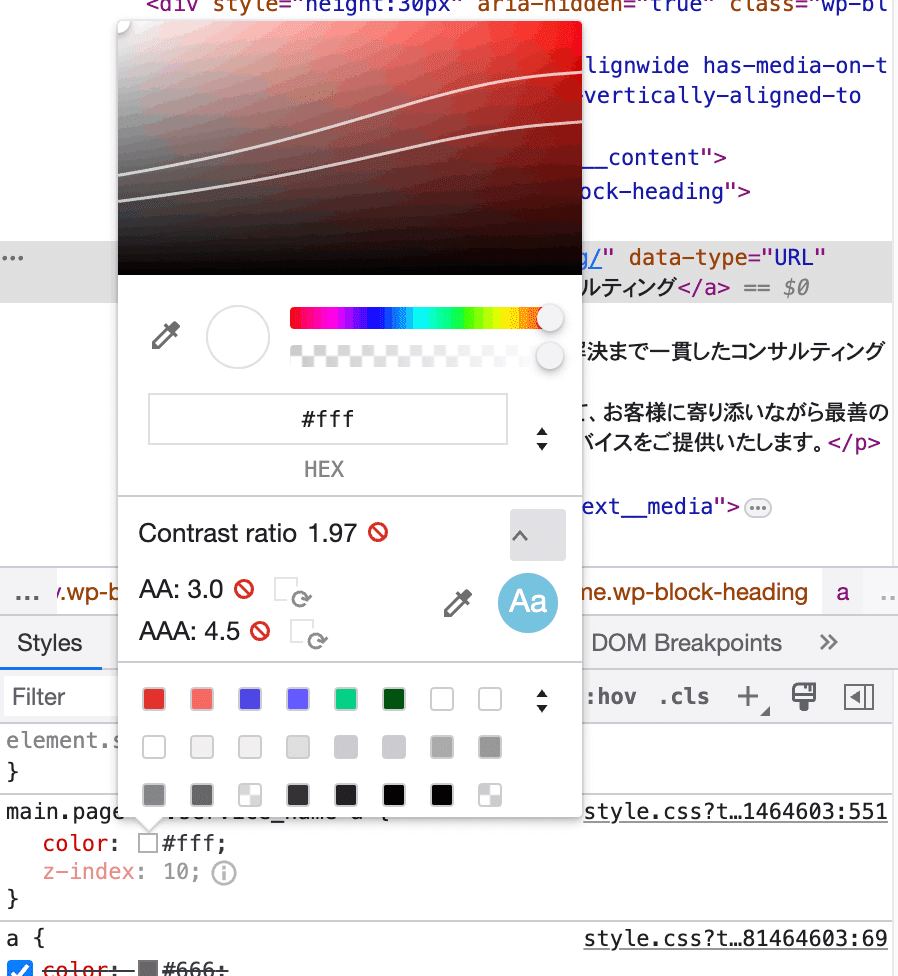Toggle the computed styles sidebar pane
898x976 pixels.
click(859, 697)
